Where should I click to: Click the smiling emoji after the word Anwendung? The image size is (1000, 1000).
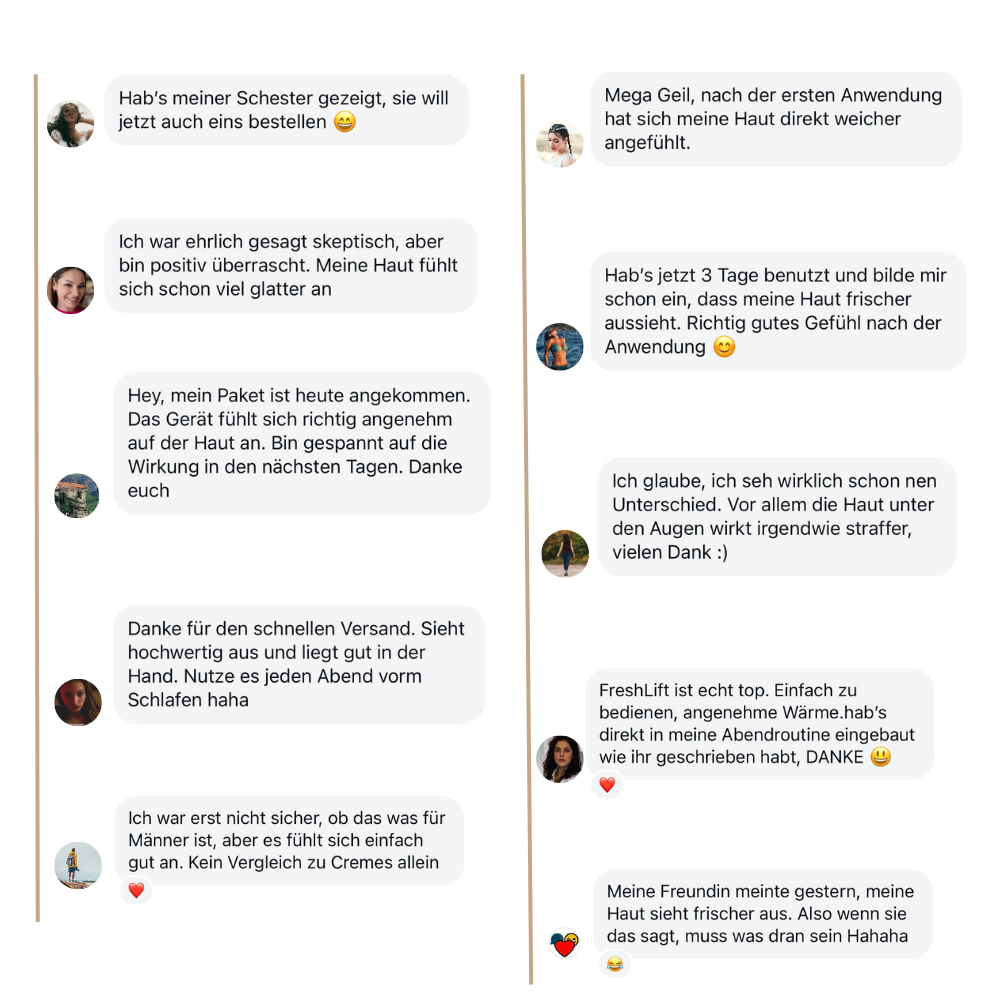click(x=724, y=347)
